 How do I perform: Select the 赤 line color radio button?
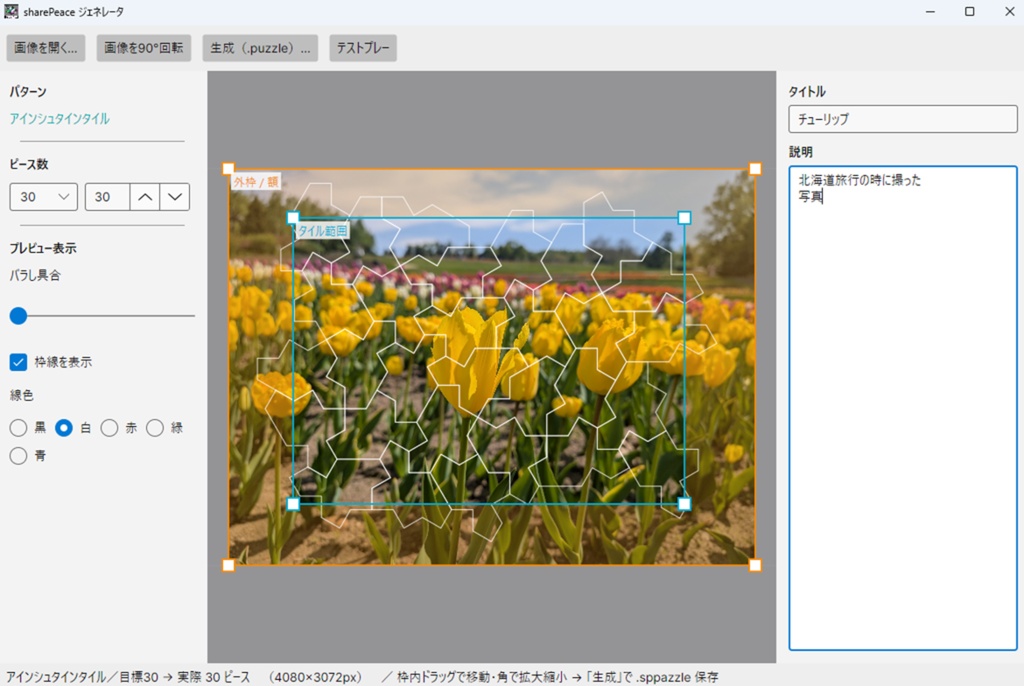[109, 428]
